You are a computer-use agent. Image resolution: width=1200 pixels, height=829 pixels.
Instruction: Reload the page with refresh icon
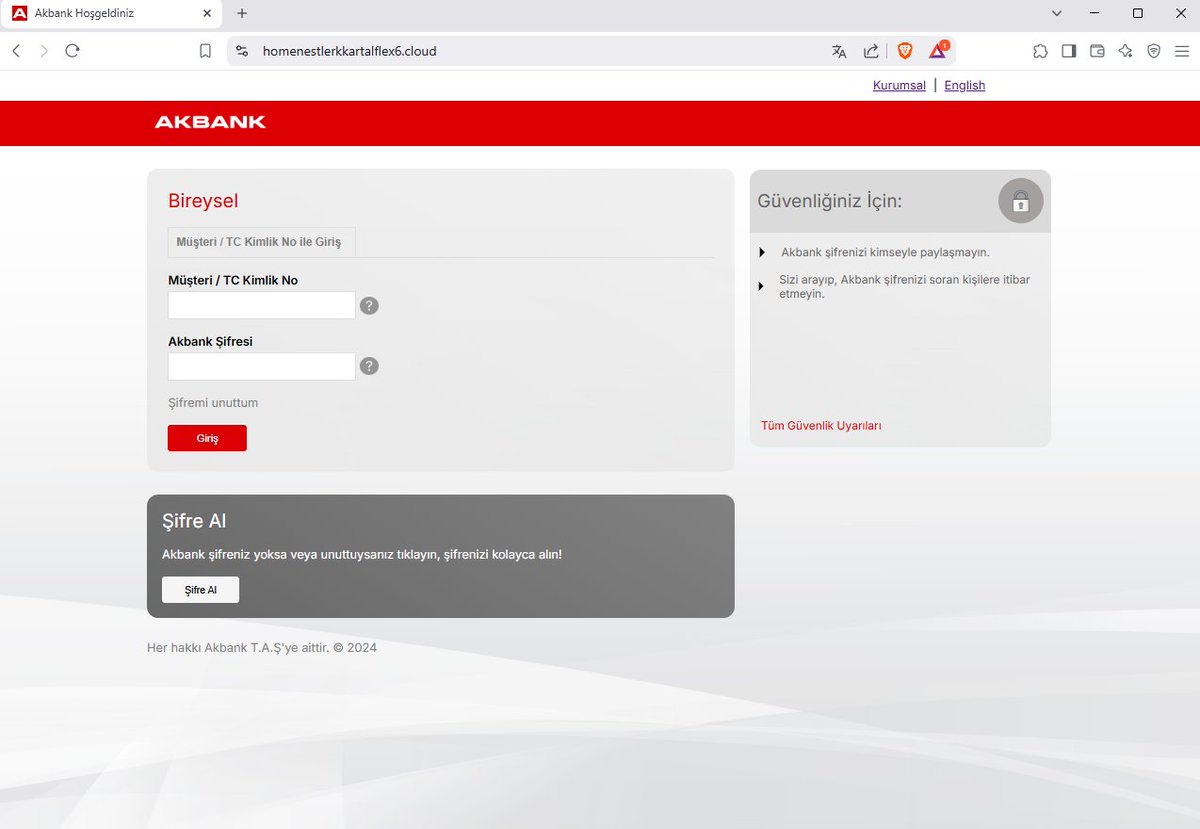coord(72,51)
